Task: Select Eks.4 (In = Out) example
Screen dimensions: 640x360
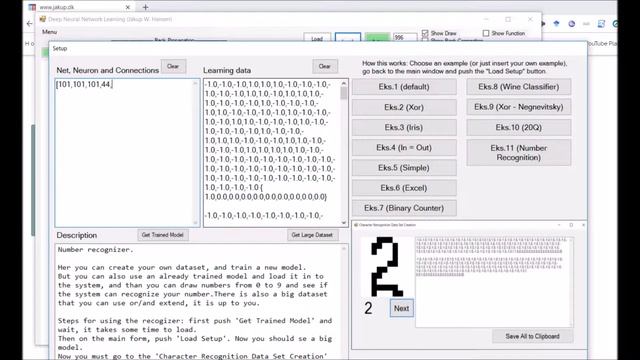Action: (404, 148)
